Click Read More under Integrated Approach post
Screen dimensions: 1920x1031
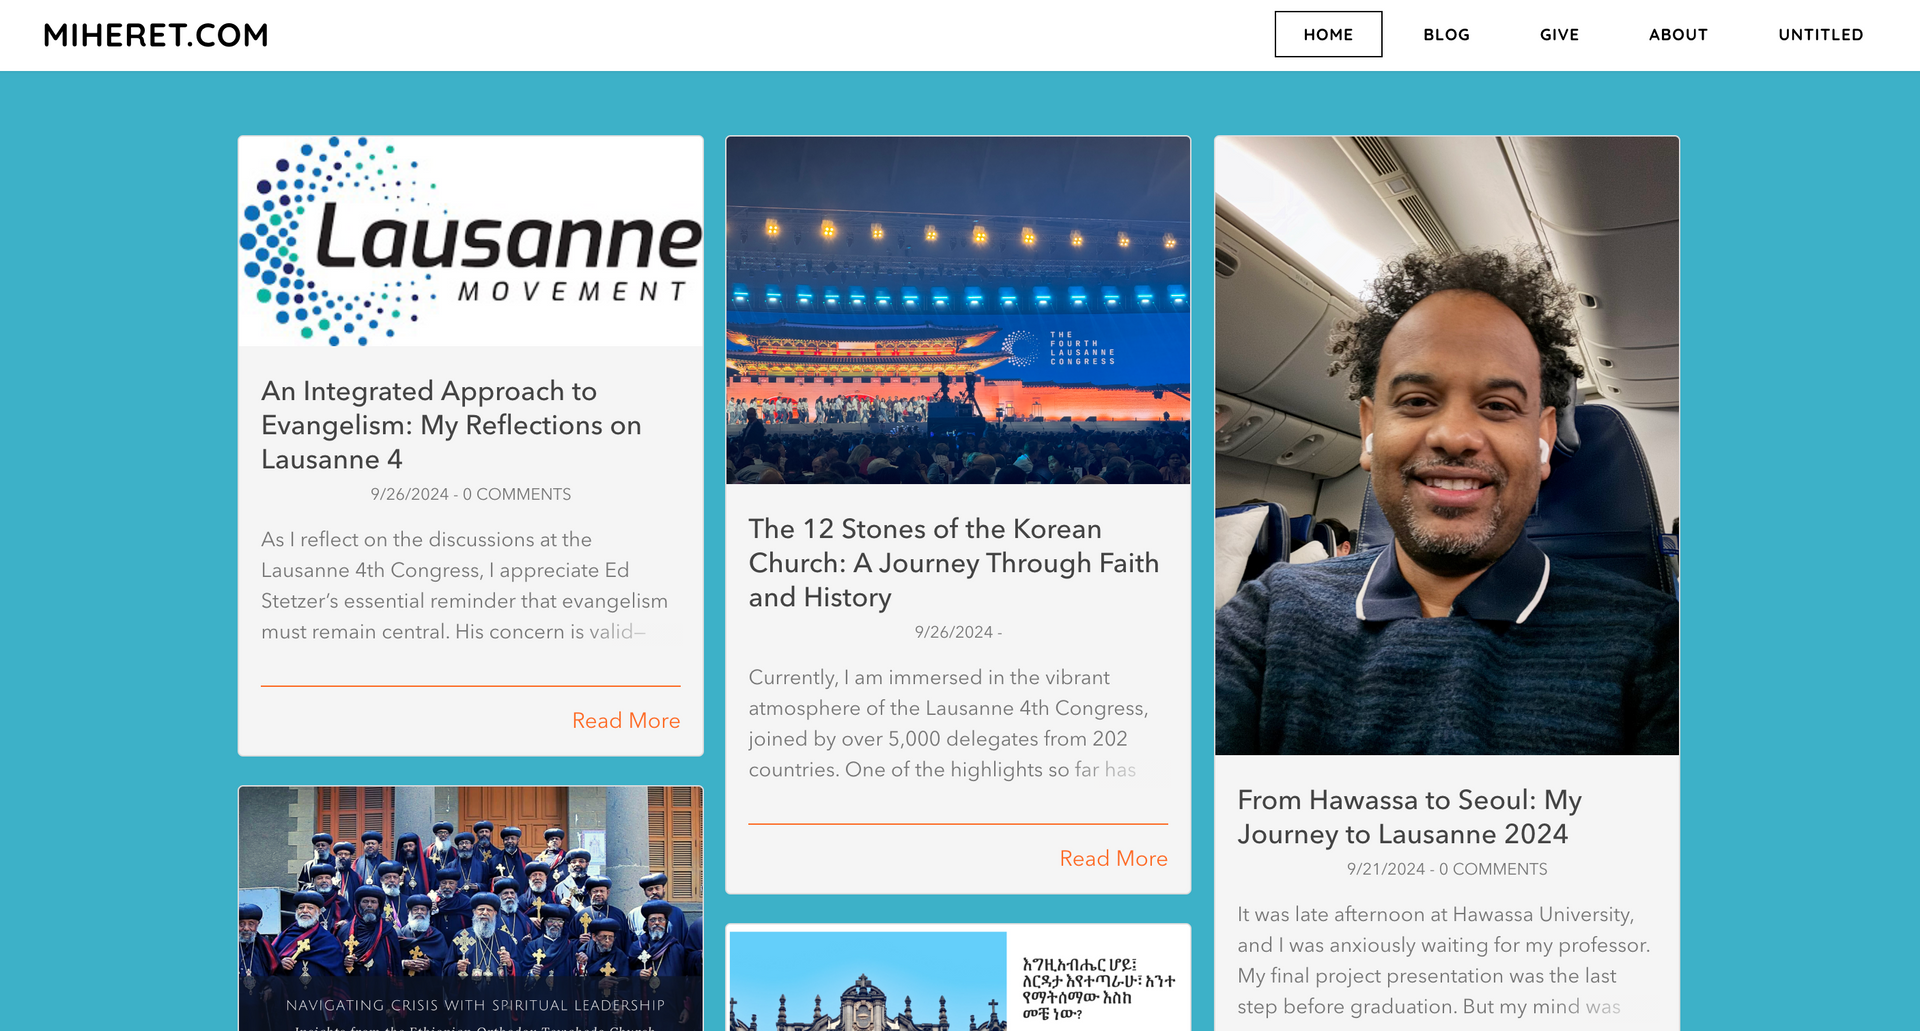point(626,720)
